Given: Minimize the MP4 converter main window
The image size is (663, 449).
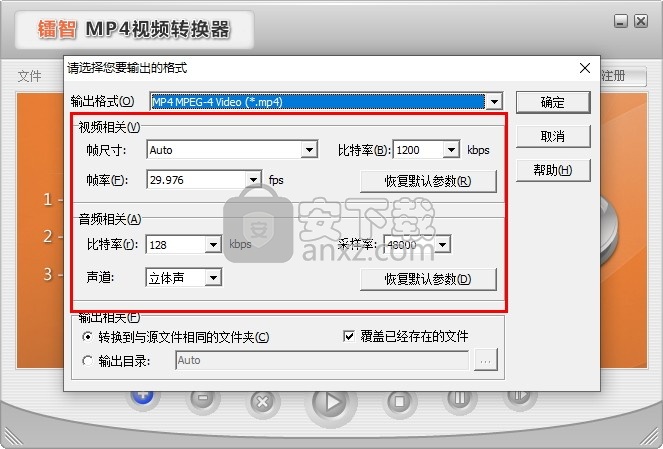Looking at the screenshot, I should (x=620, y=21).
